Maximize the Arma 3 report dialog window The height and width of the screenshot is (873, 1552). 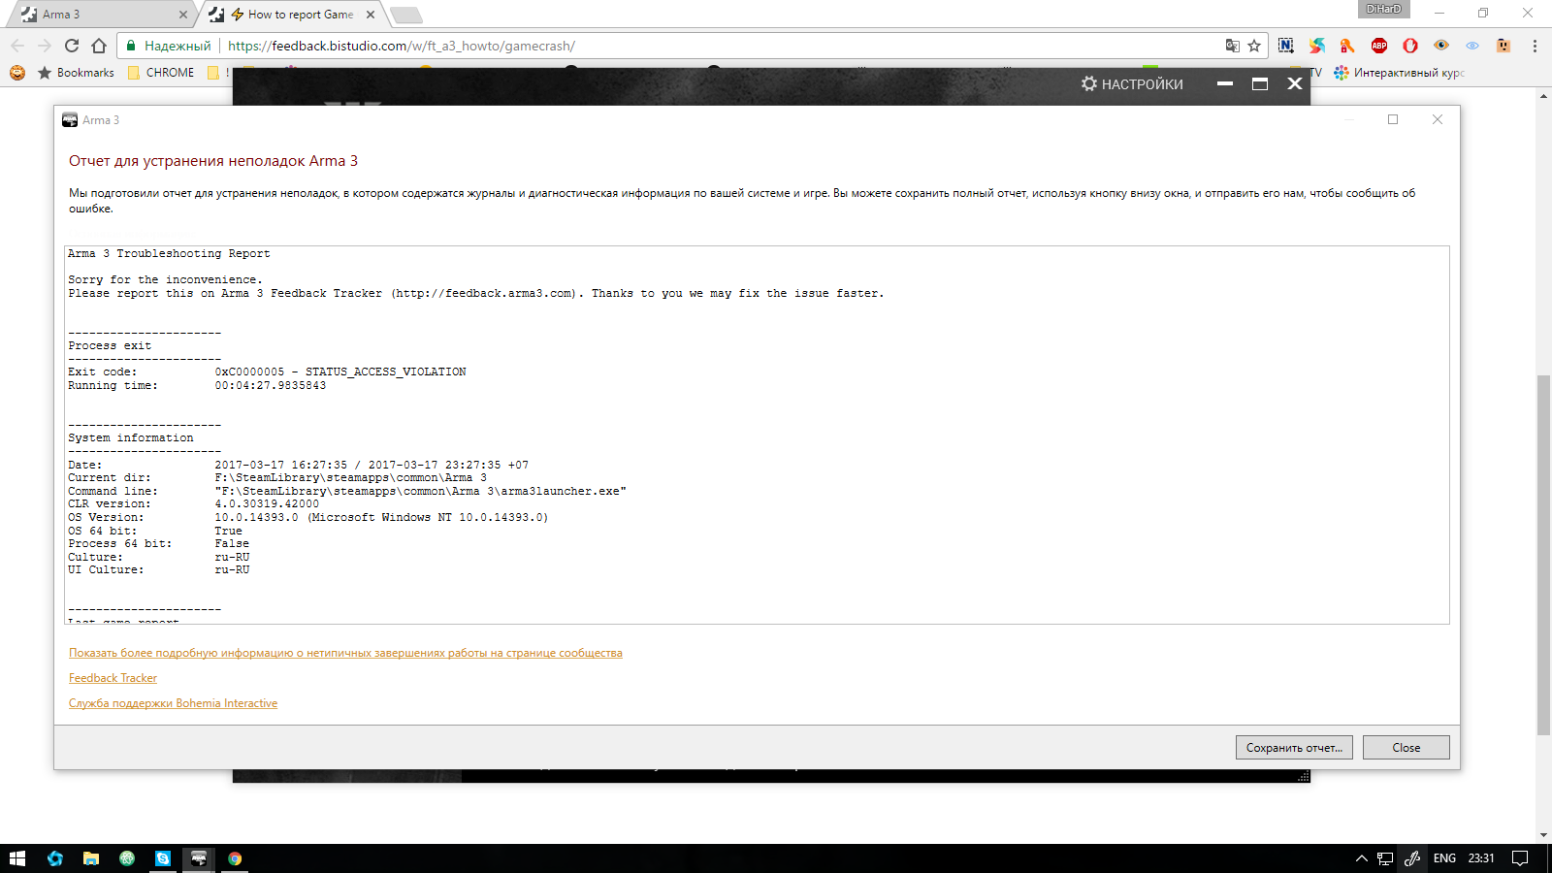click(x=1393, y=119)
